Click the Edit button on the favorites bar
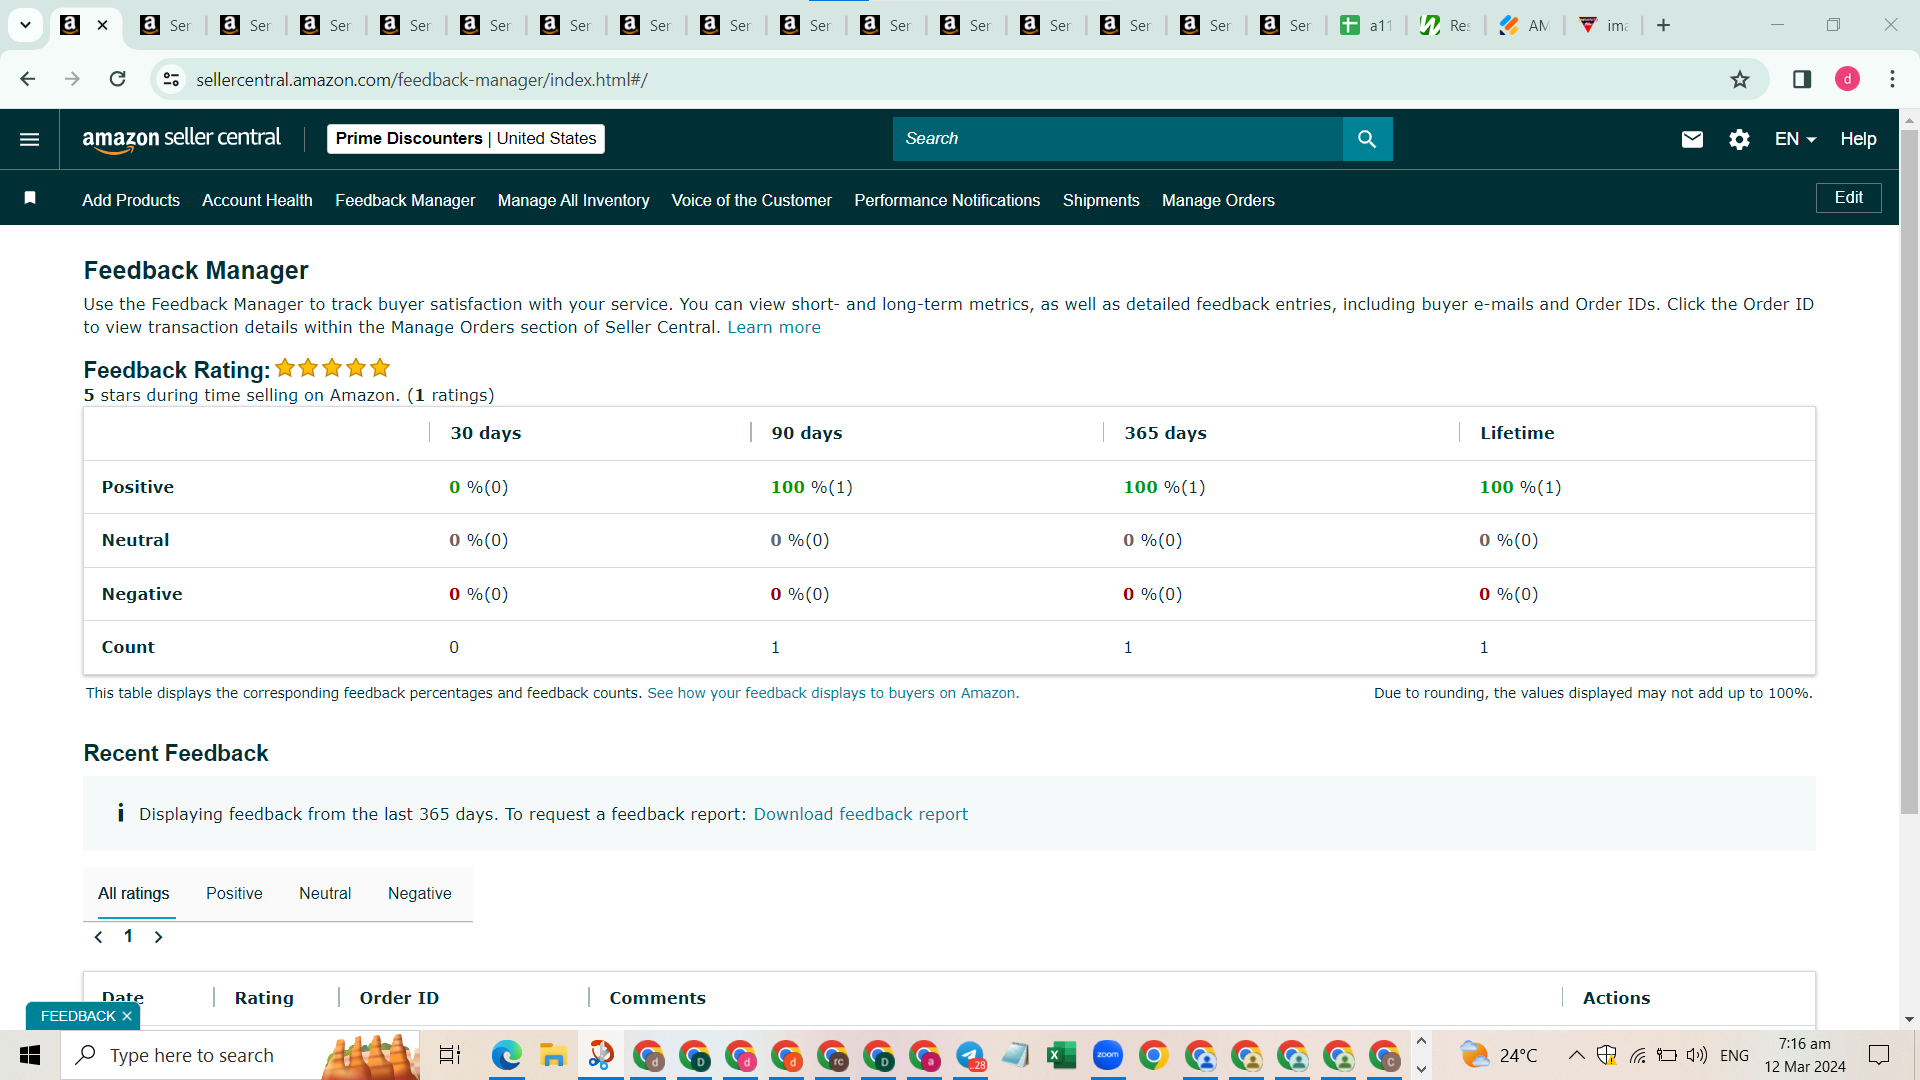The width and height of the screenshot is (1920, 1080). pyautogui.click(x=1848, y=197)
